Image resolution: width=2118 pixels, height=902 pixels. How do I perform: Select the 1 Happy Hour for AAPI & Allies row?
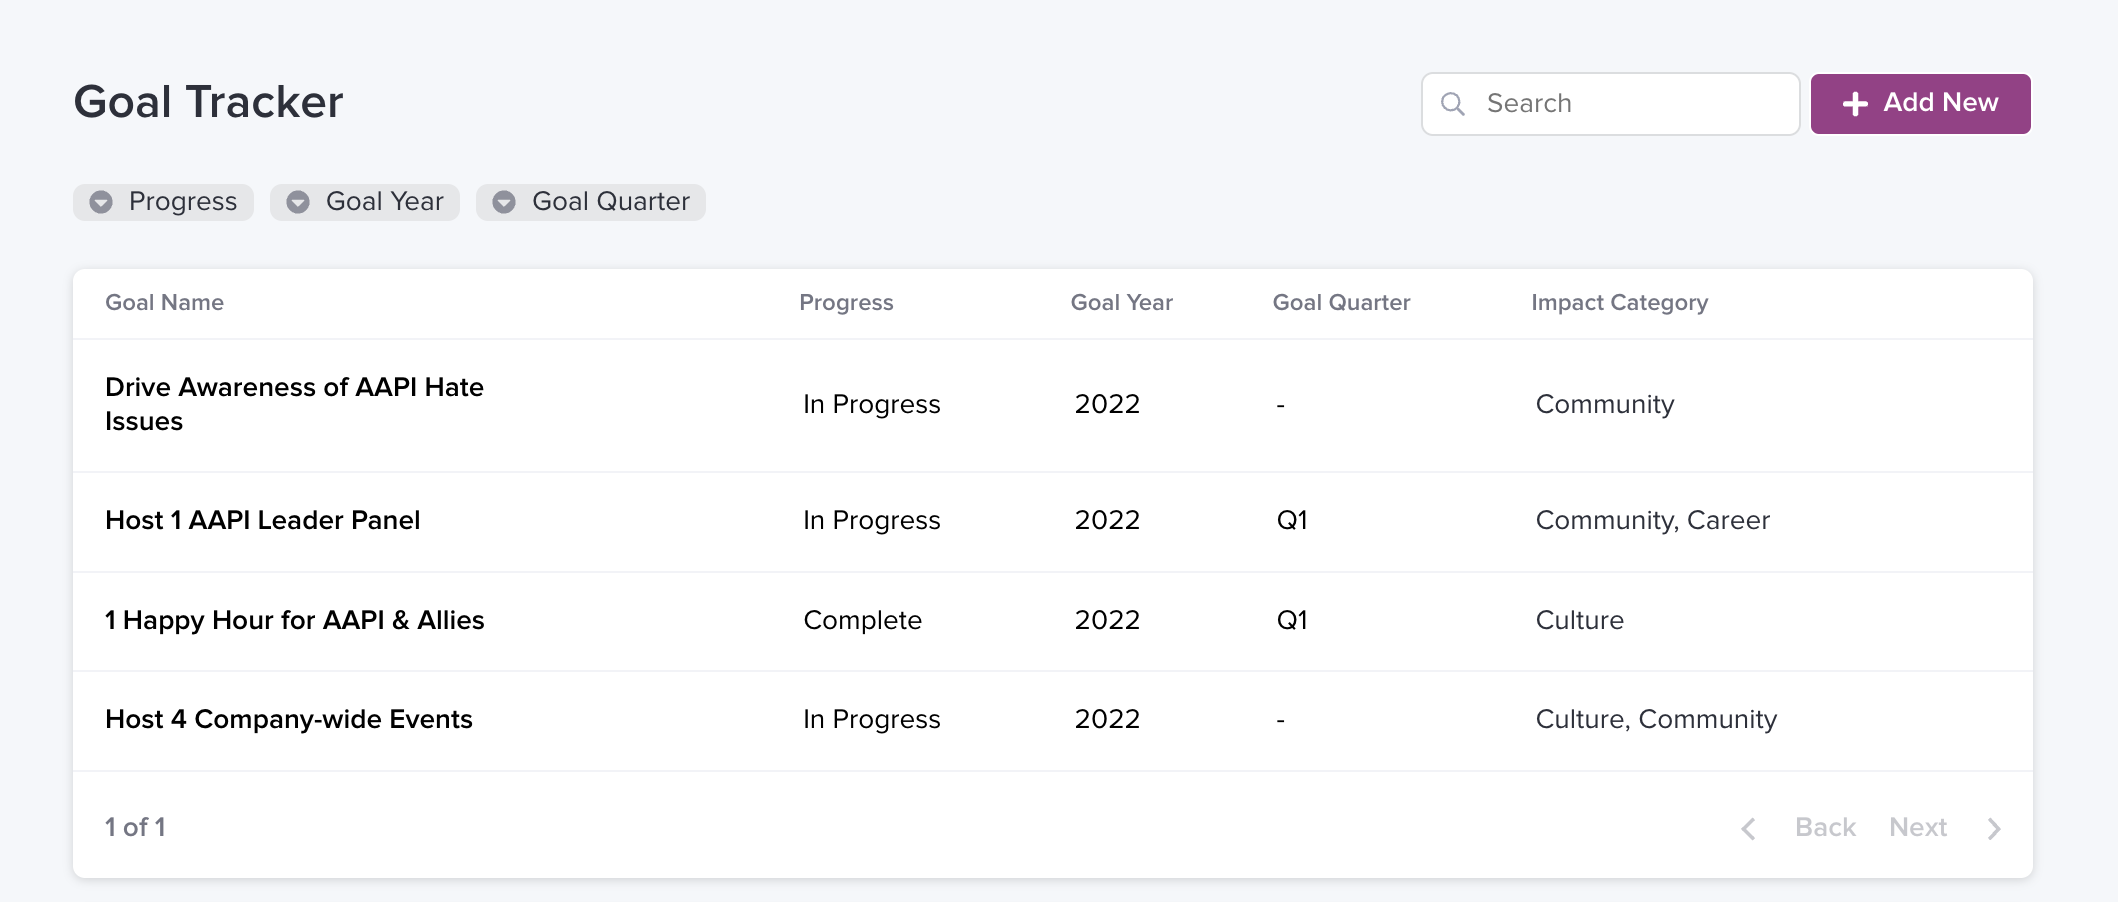pyautogui.click(x=295, y=620)
